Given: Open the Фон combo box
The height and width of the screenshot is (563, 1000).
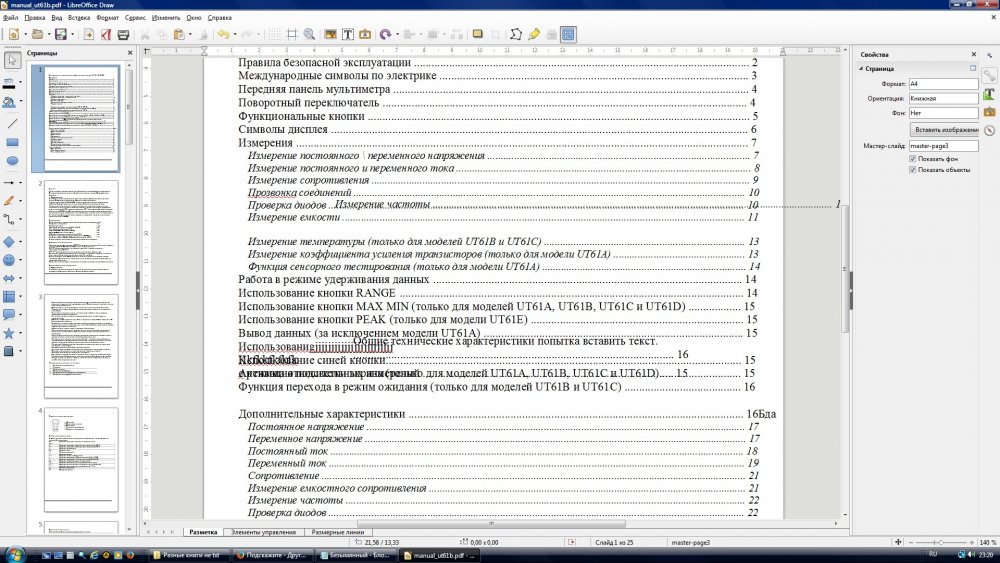Looking at the screenshot, I should [x=943, y=113].
